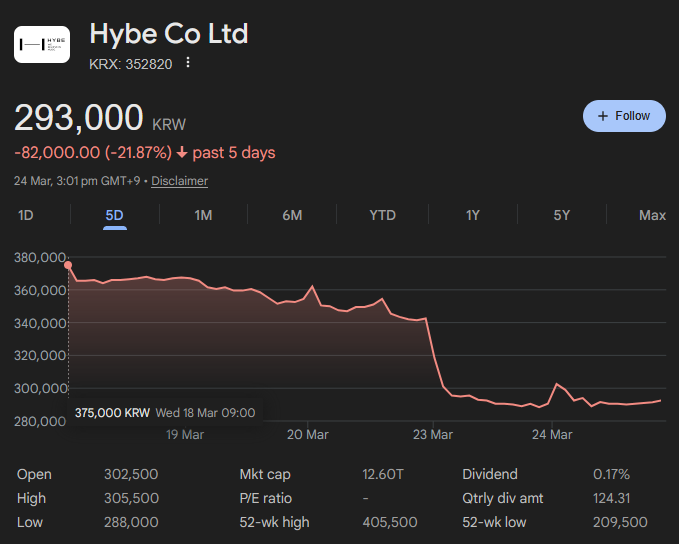Click the 380,000 y-axis label
Image resolution: width=679 pixels, height=544 pixels.
click(x=40, y=257)
